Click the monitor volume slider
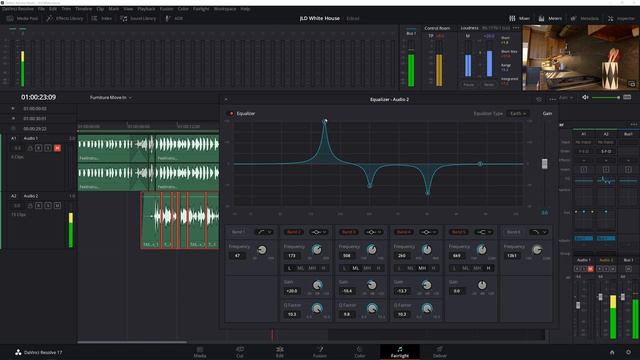The image size is (640, 360). pyautogui.click(x=606, y=98)
